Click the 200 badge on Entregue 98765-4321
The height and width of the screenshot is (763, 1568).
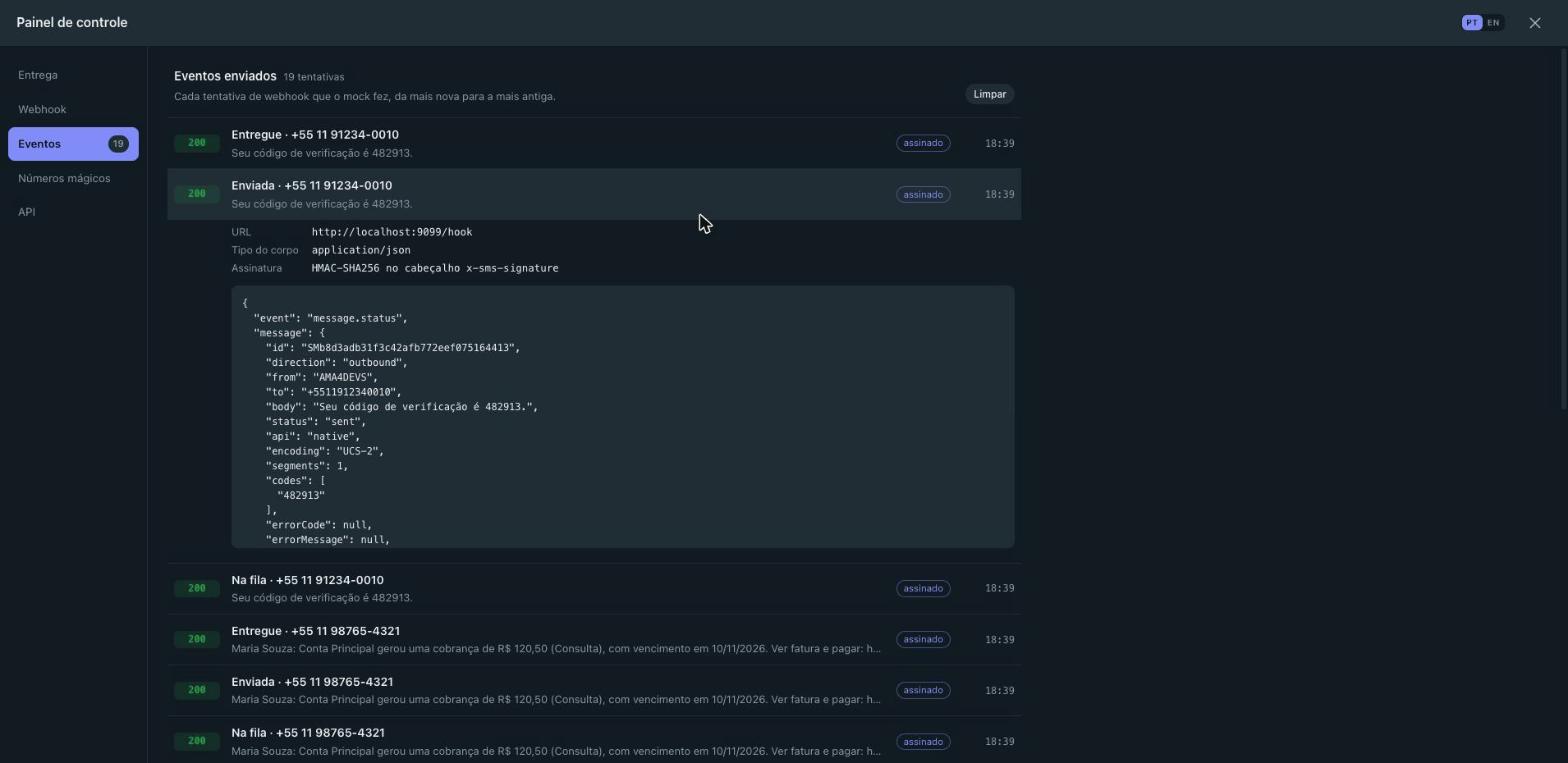pos(196,639)
